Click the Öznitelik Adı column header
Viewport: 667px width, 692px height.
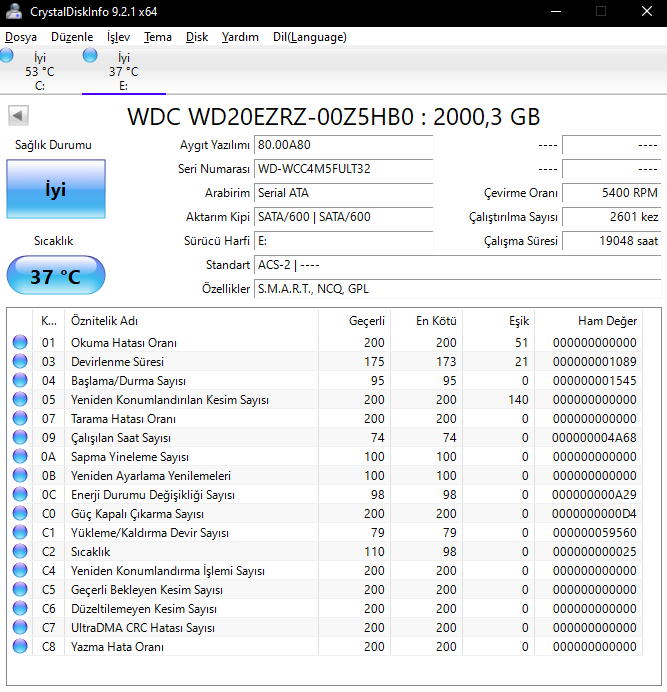pyautogui.click(x=191, y=321)
